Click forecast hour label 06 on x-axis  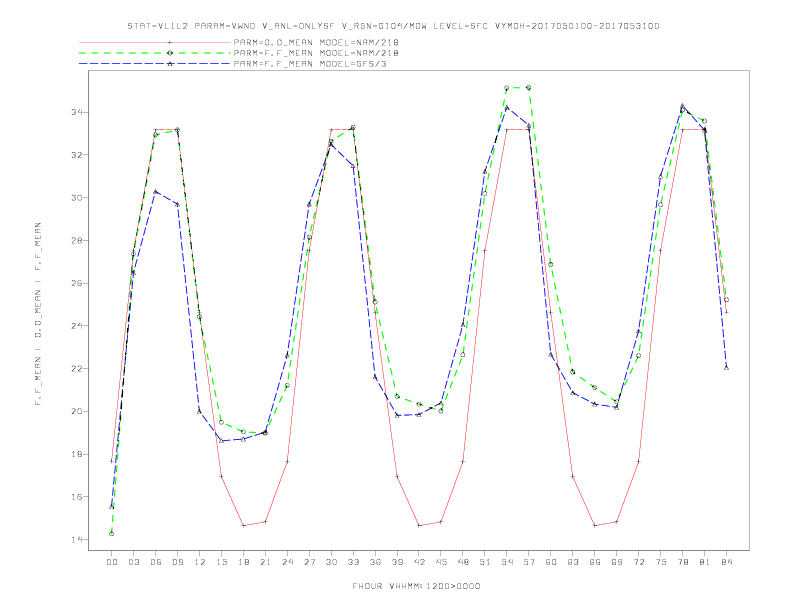(156, 562)
